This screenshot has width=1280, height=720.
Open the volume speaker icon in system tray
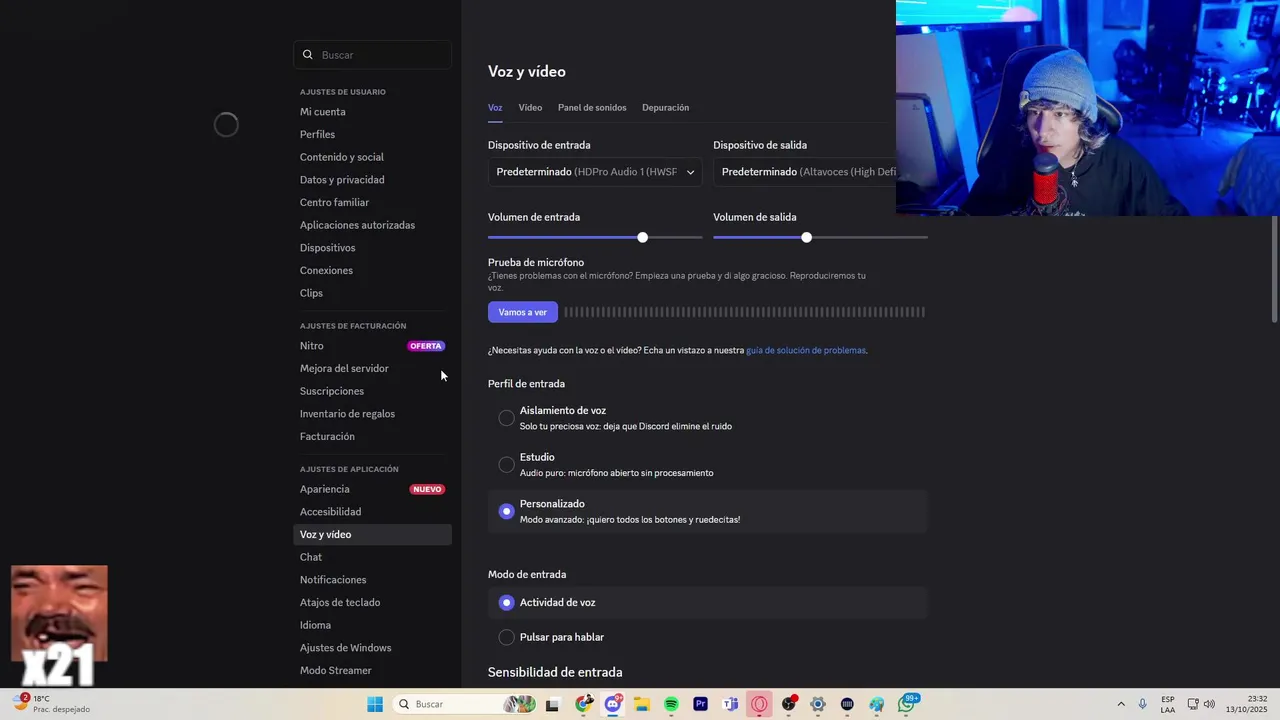point(1209,704)
